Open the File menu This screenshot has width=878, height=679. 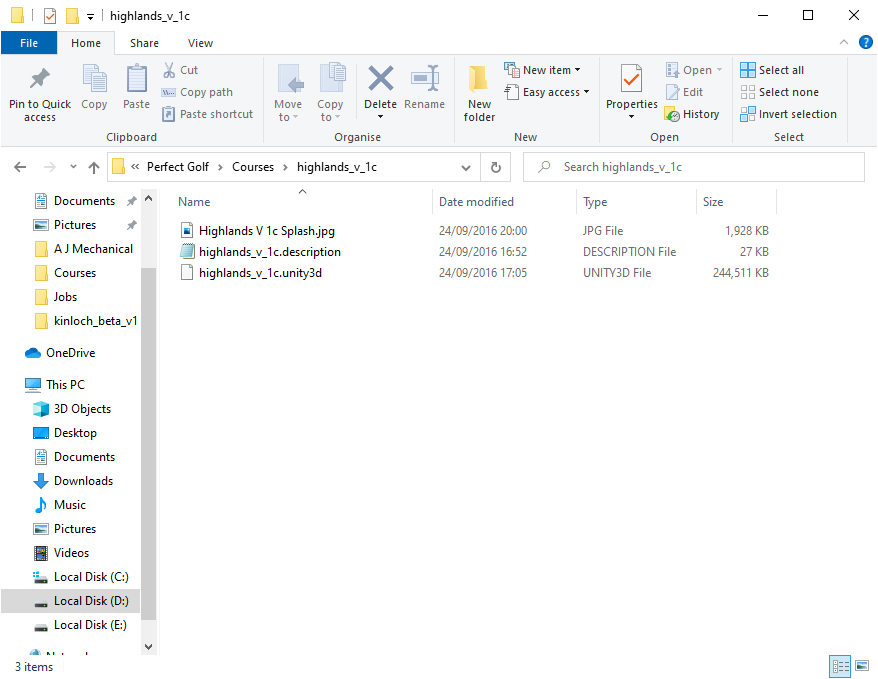click(29, 43)
